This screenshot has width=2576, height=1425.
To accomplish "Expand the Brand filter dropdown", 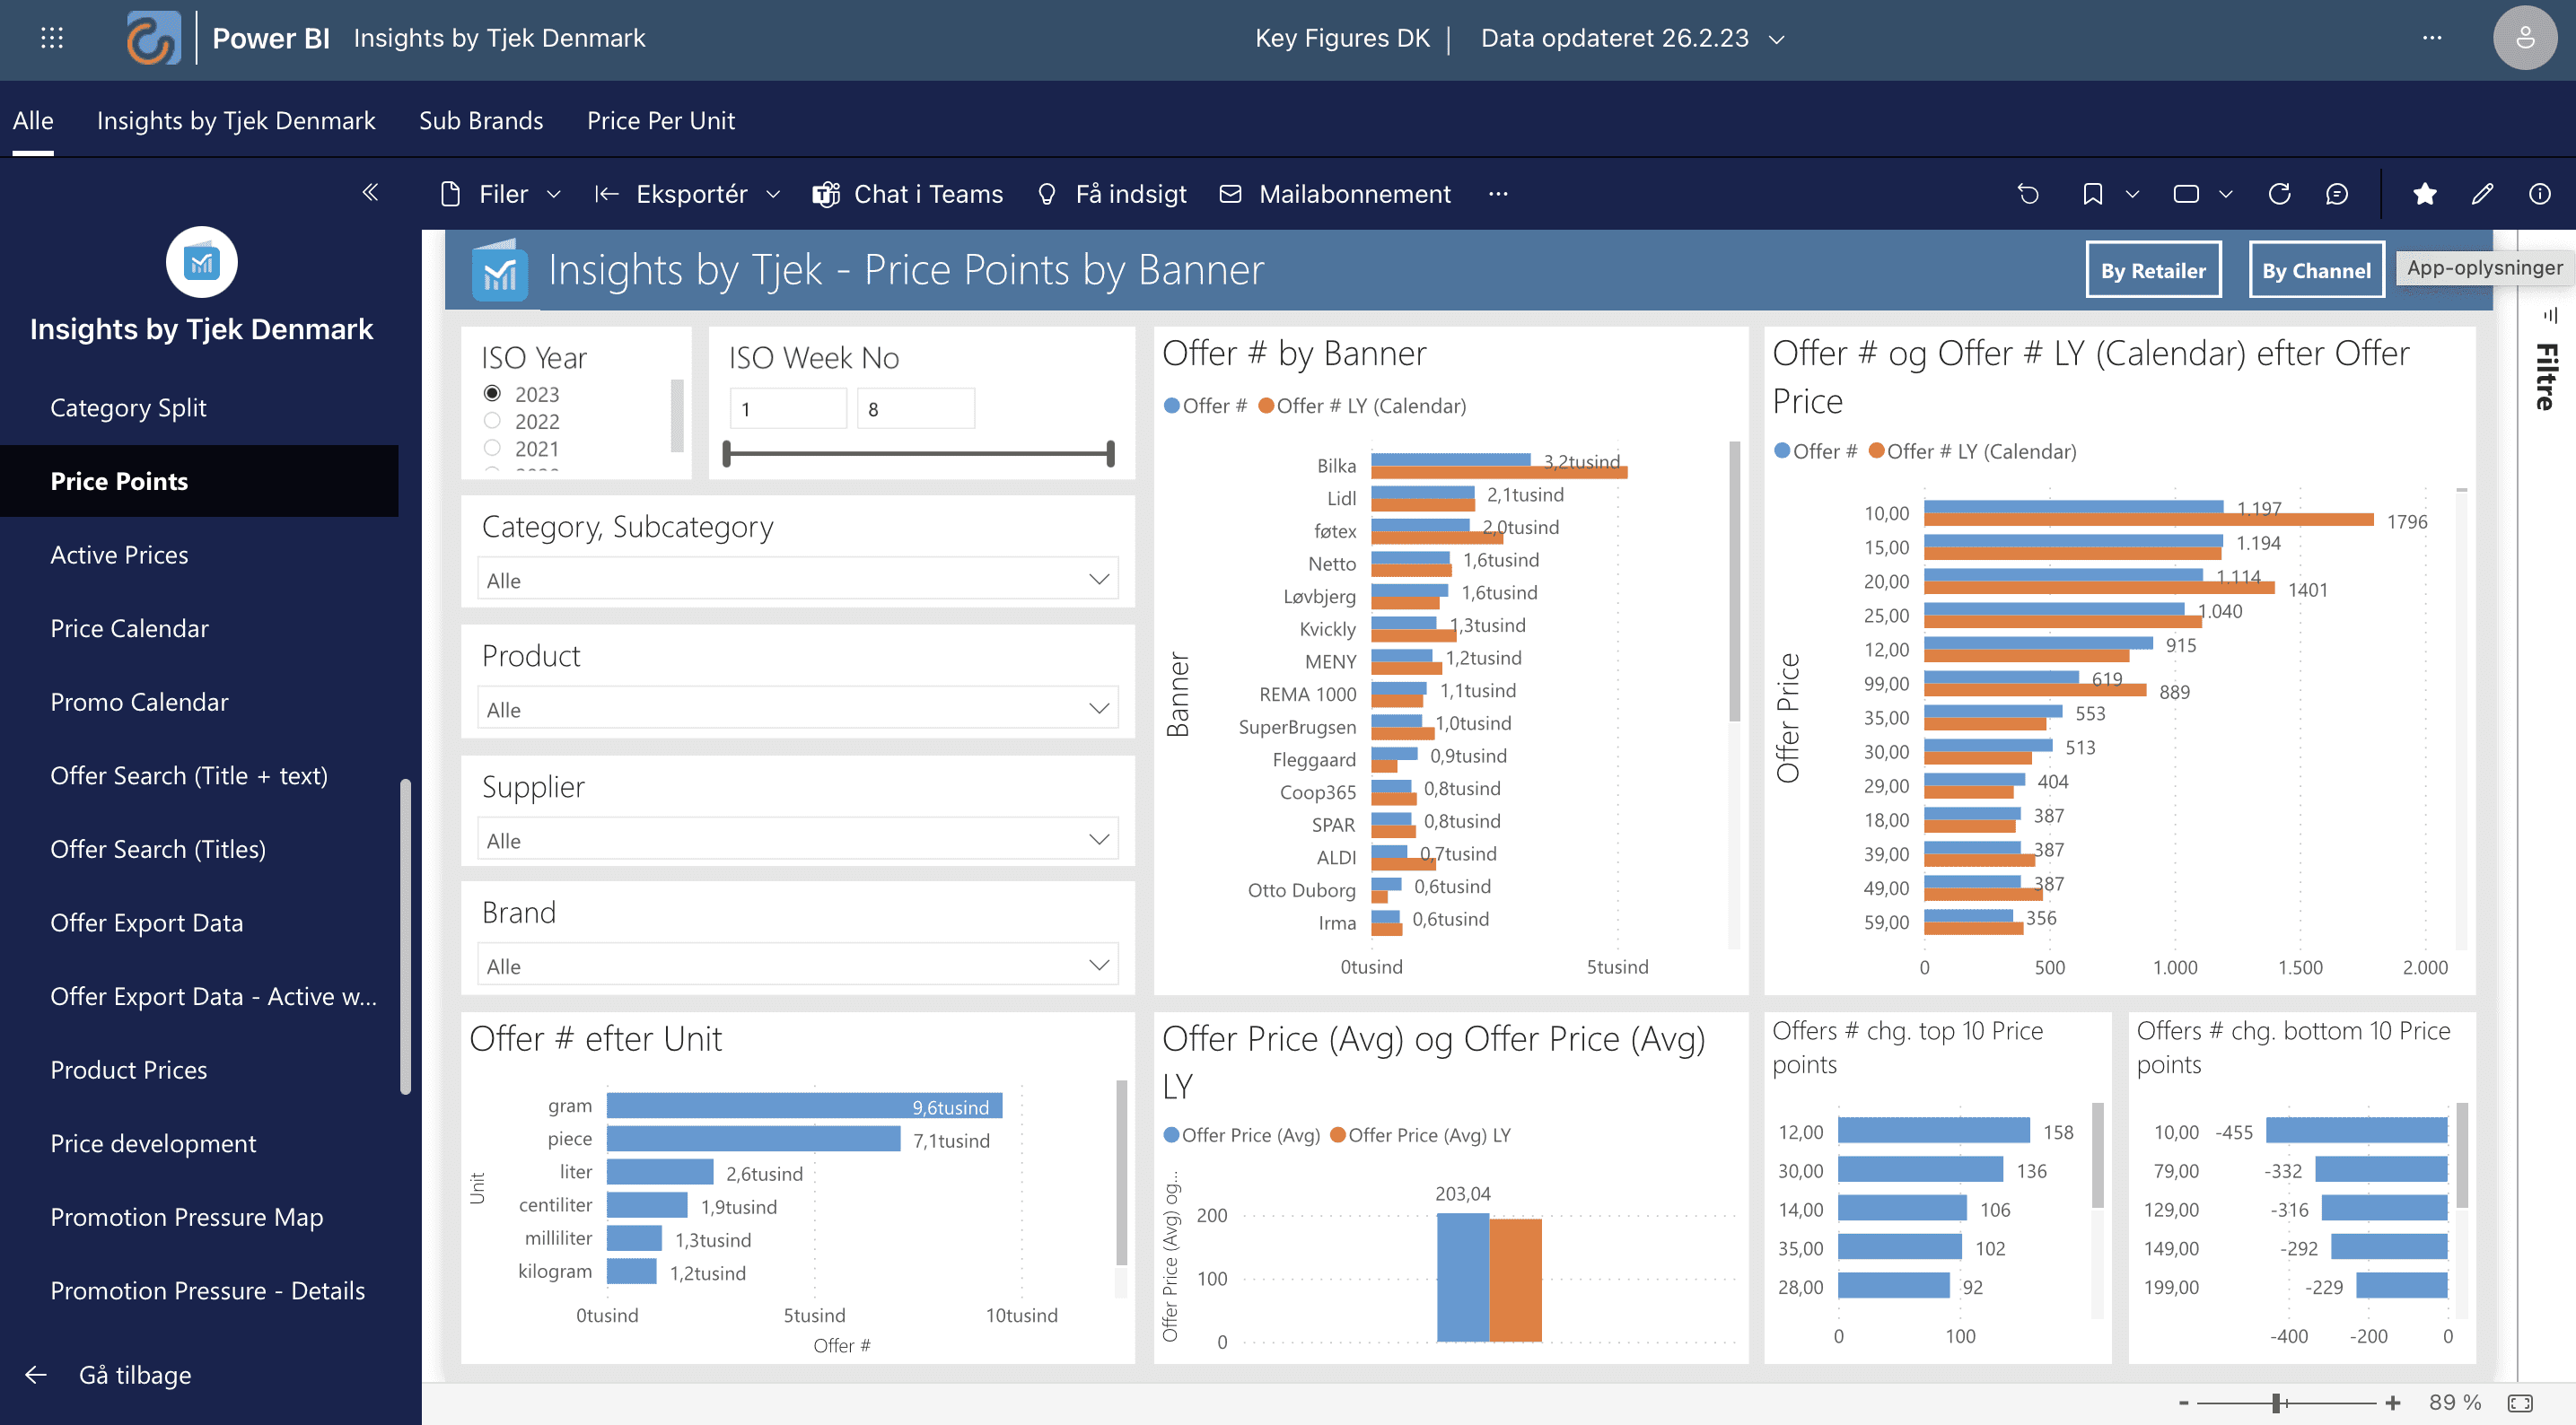I will [797, 966].
